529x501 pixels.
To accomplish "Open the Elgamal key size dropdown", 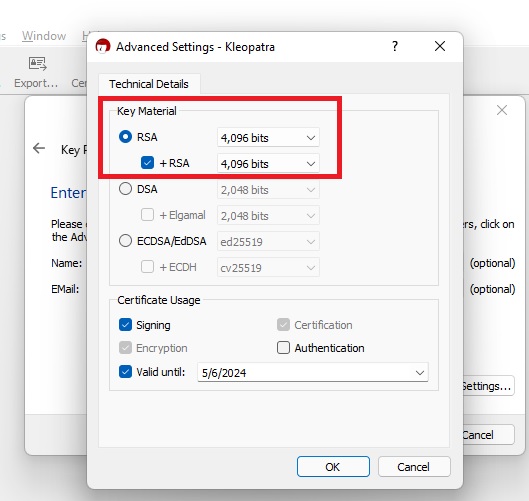I will click(x=268, y=215).
